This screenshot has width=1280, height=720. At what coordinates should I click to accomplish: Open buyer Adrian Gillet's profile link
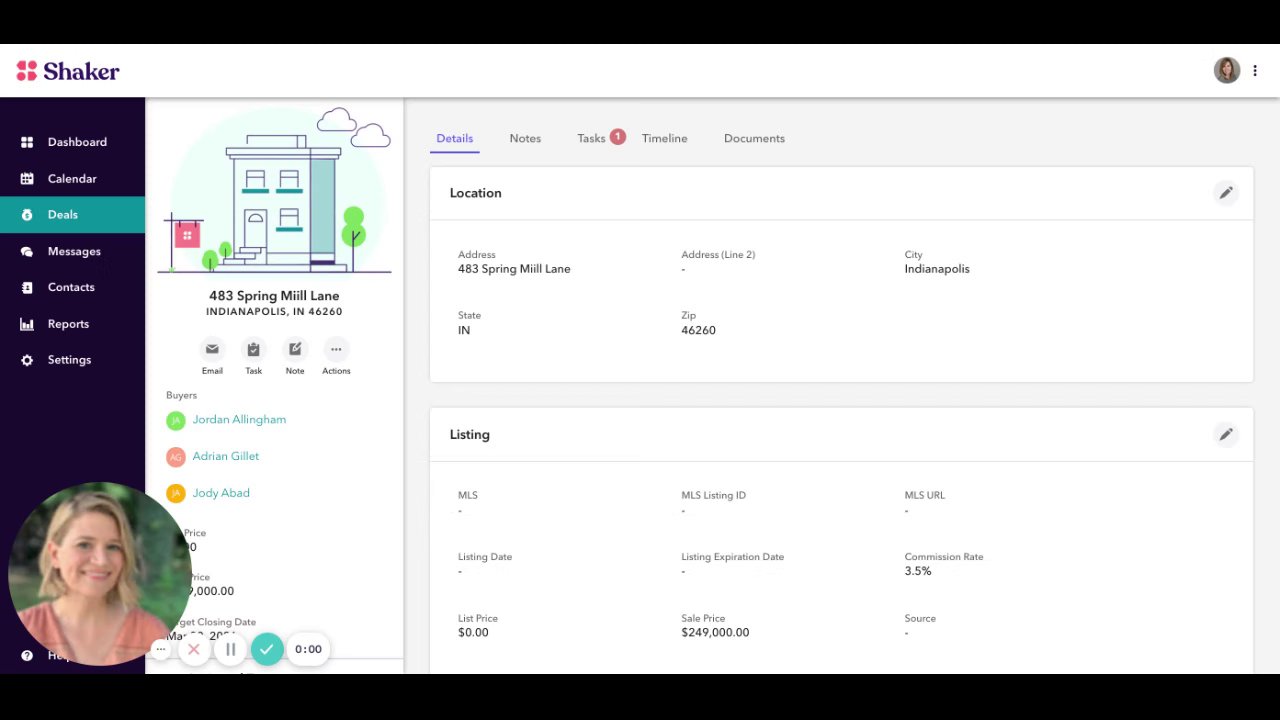pyautogui.click(x=226, y=456)
